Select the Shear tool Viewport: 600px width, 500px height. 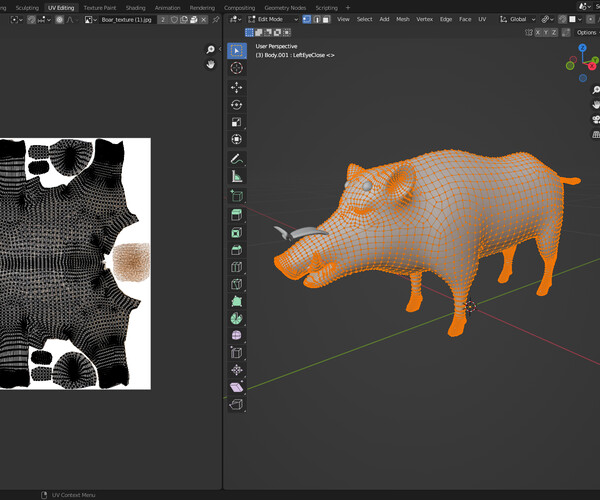point(236,387)
